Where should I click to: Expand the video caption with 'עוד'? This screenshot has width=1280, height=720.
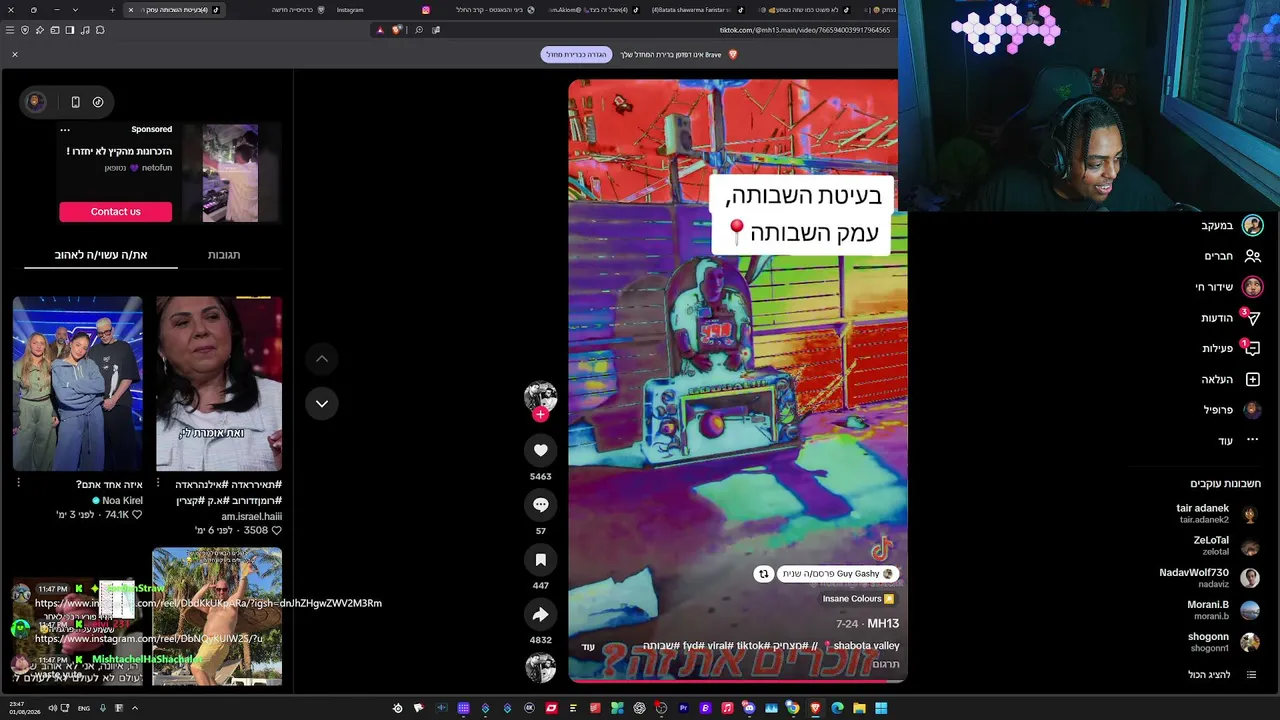pyautogui.click(x=588, y=646)
